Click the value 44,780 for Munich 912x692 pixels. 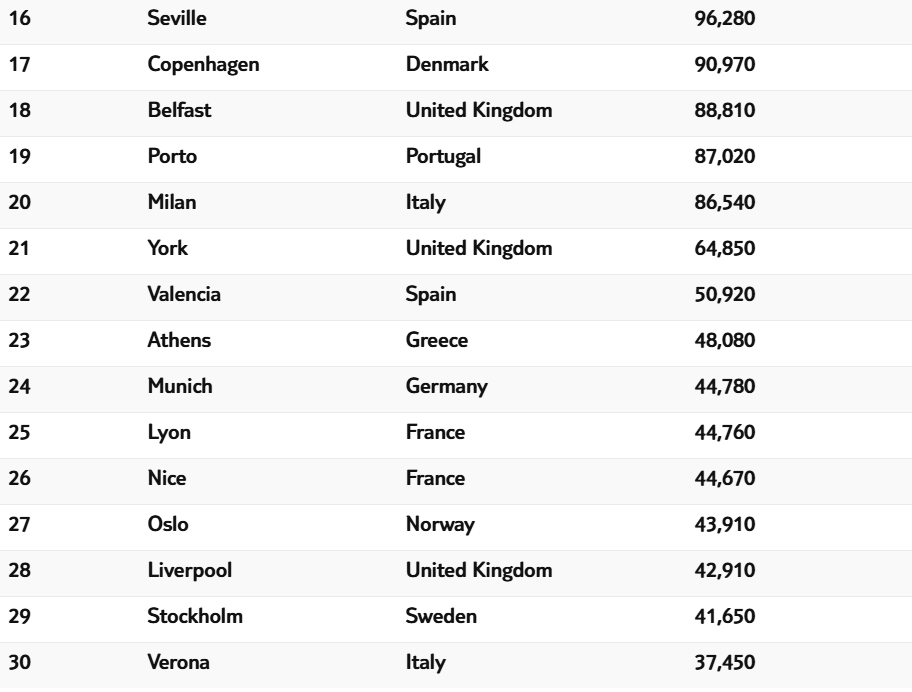[x=724, y=387]
